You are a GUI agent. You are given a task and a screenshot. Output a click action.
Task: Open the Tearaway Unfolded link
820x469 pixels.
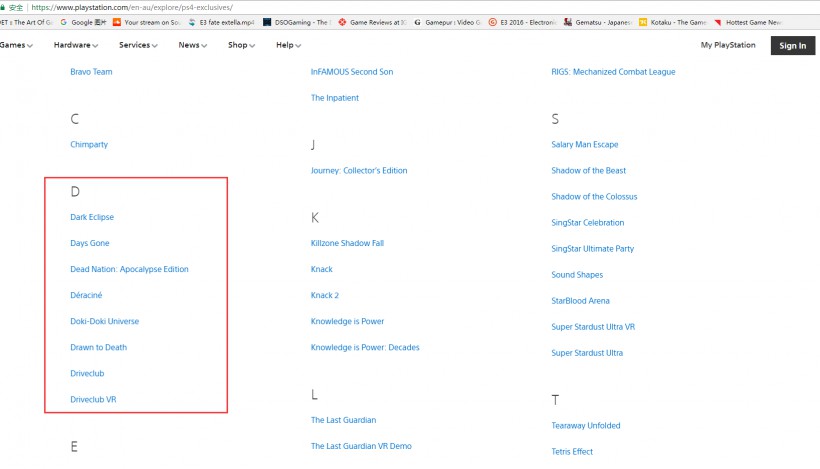click(x=586, y=426)
